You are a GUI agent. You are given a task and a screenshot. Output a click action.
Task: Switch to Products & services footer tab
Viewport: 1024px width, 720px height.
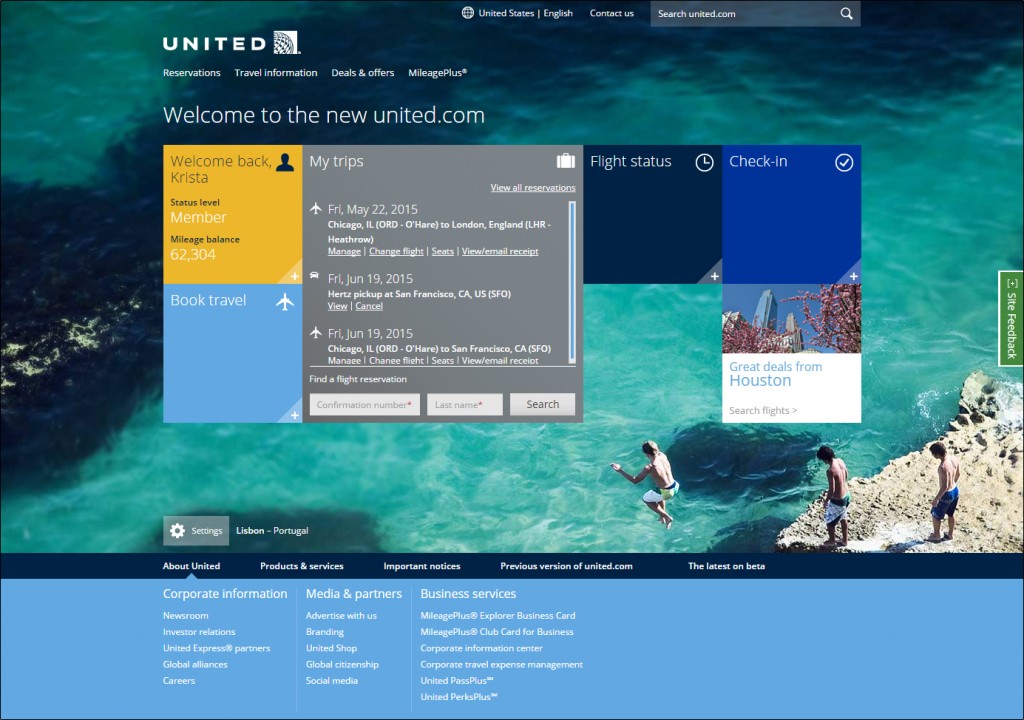tap(301, 566)
